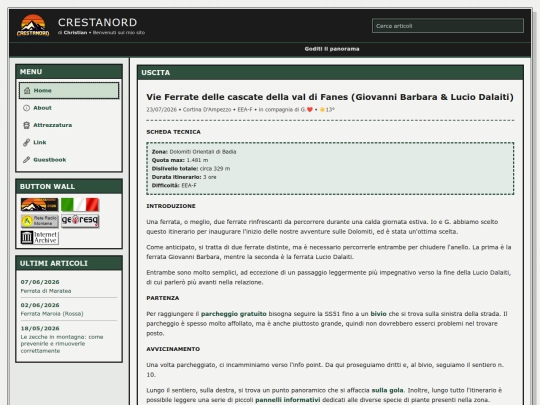
Task: Open the Ferrata di Maratea article
Action: [46, 291]
